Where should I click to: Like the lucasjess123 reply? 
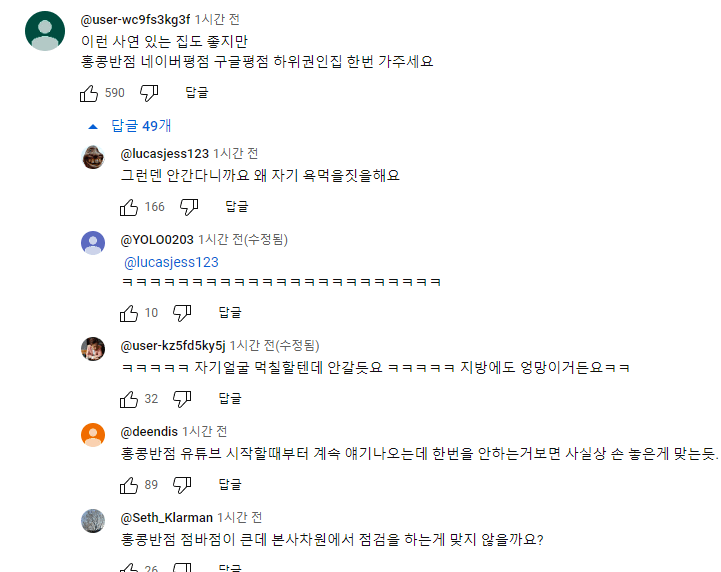tap(129, 207)
